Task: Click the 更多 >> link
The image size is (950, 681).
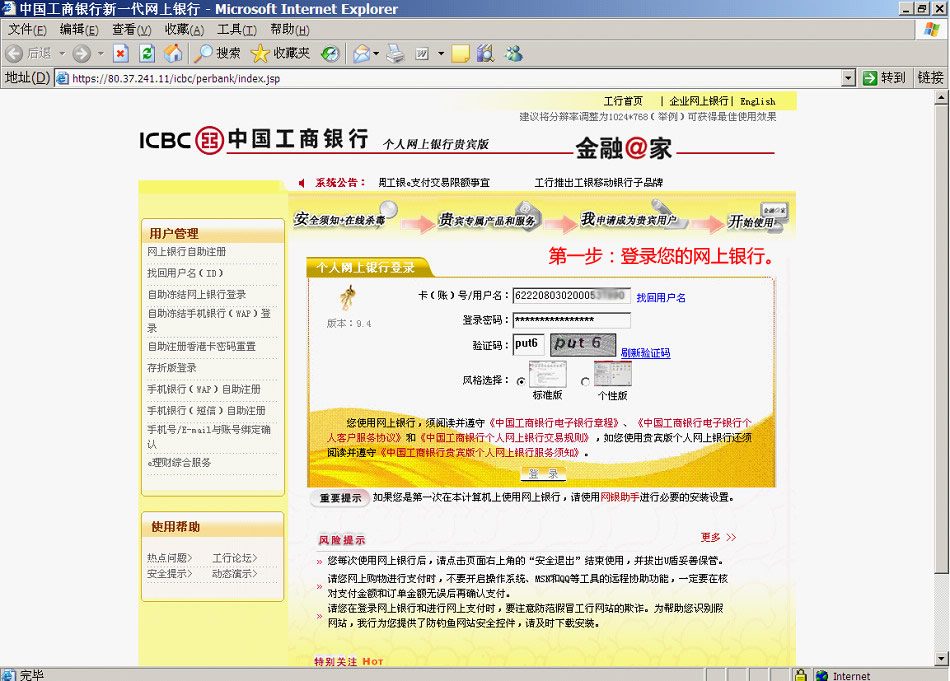Action: point(718,537)
